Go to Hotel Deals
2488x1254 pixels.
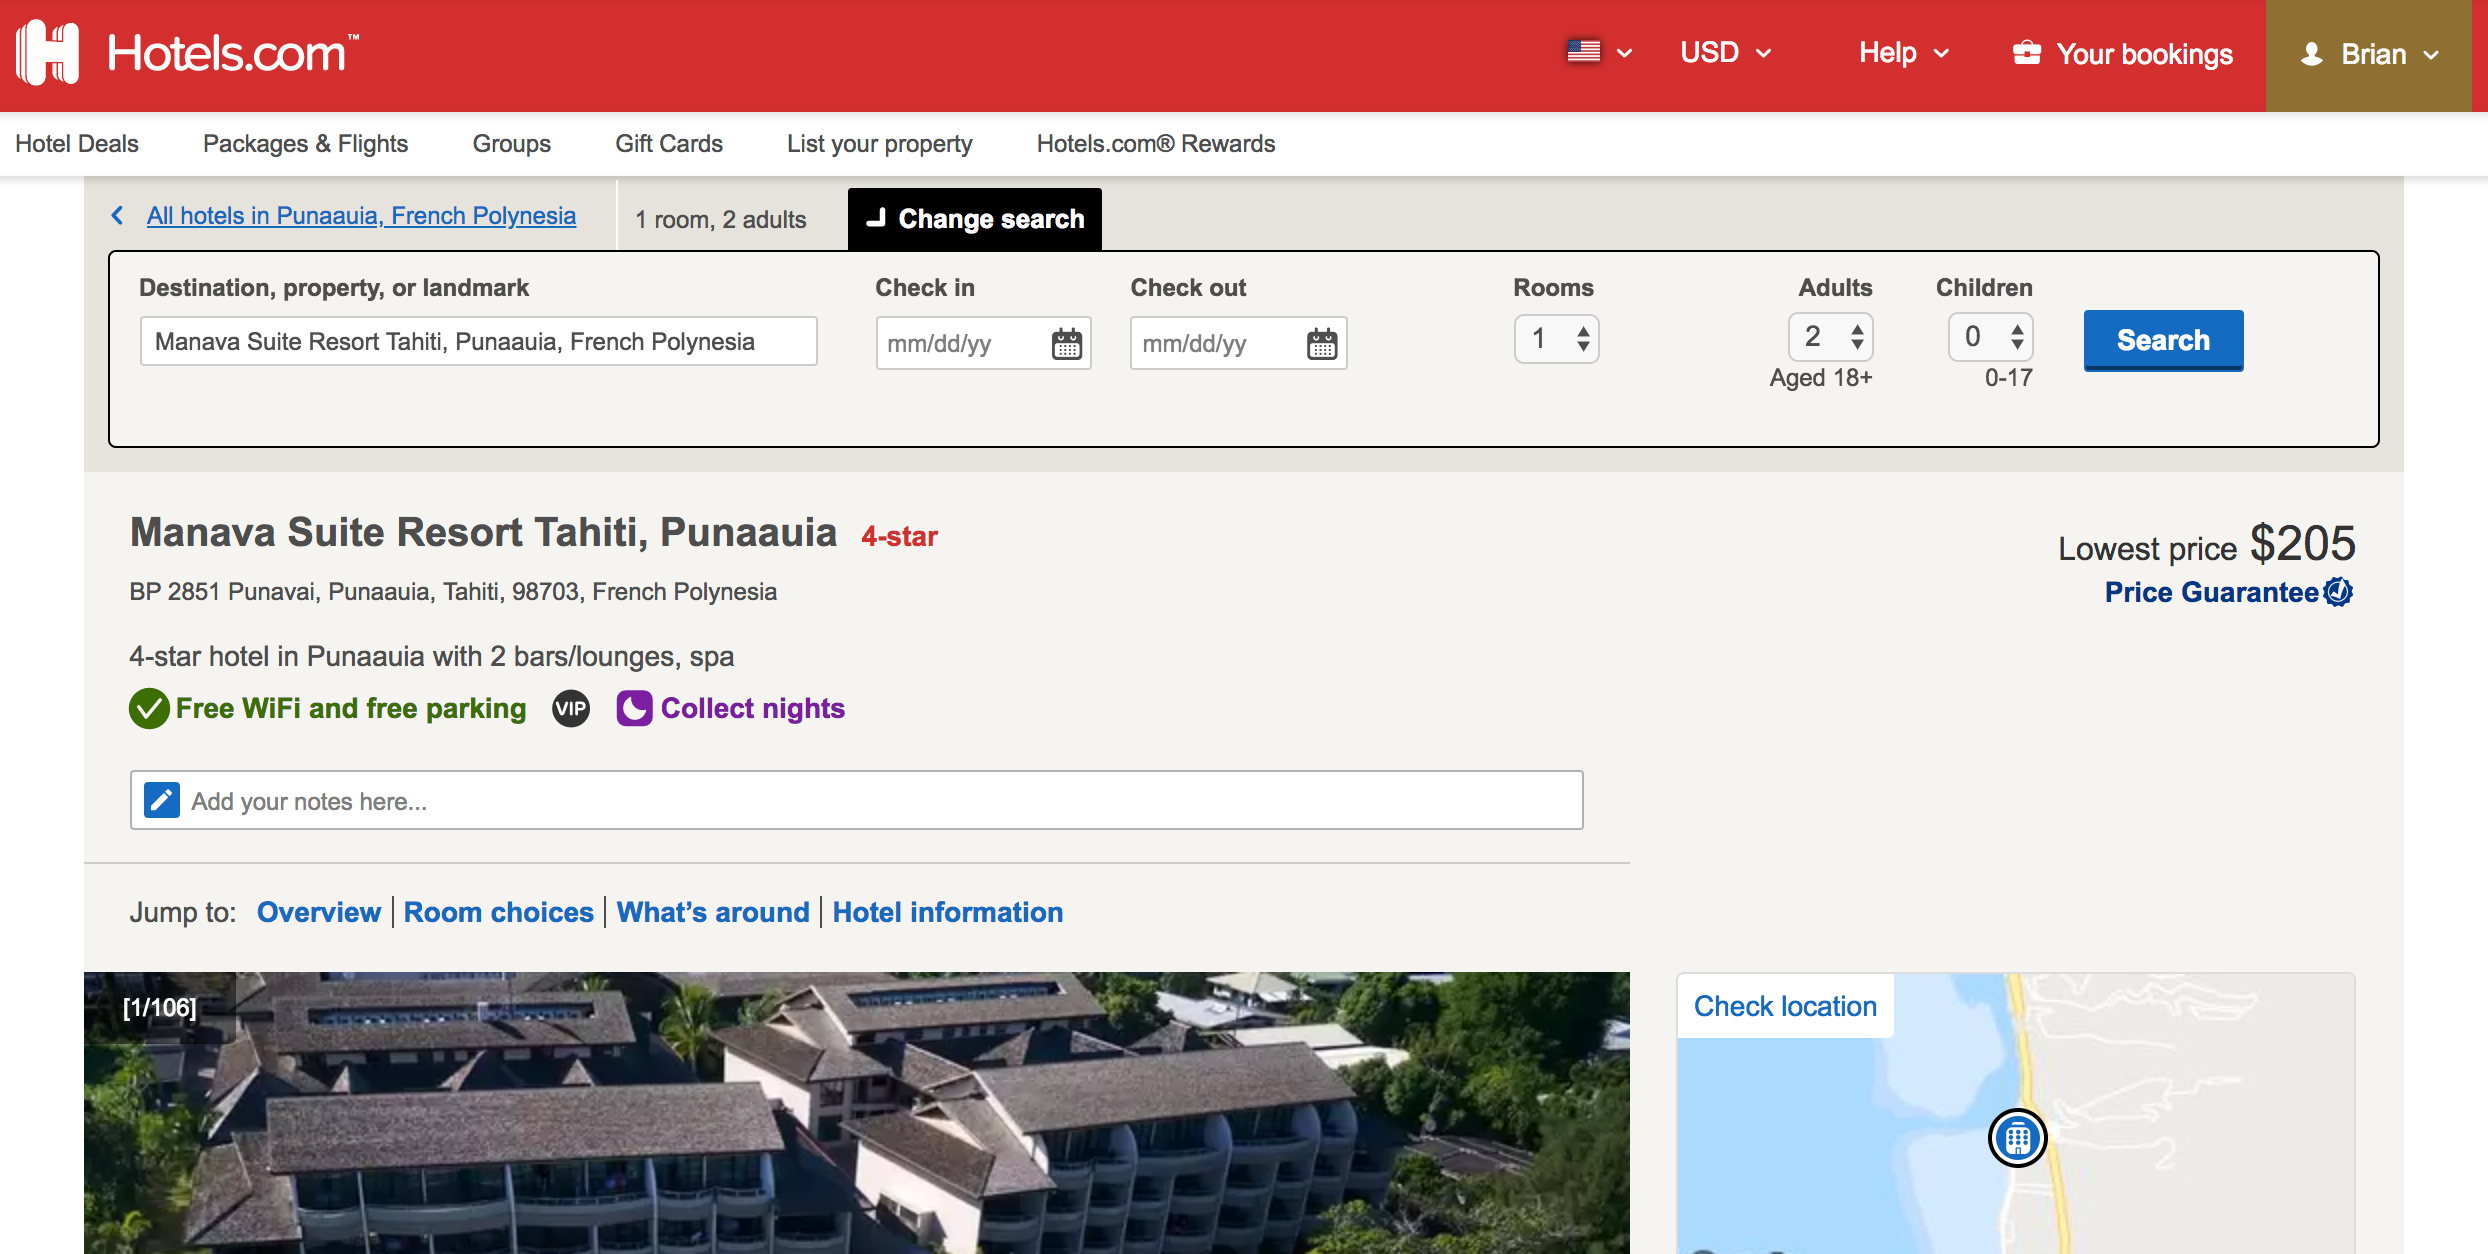point(77,144)
